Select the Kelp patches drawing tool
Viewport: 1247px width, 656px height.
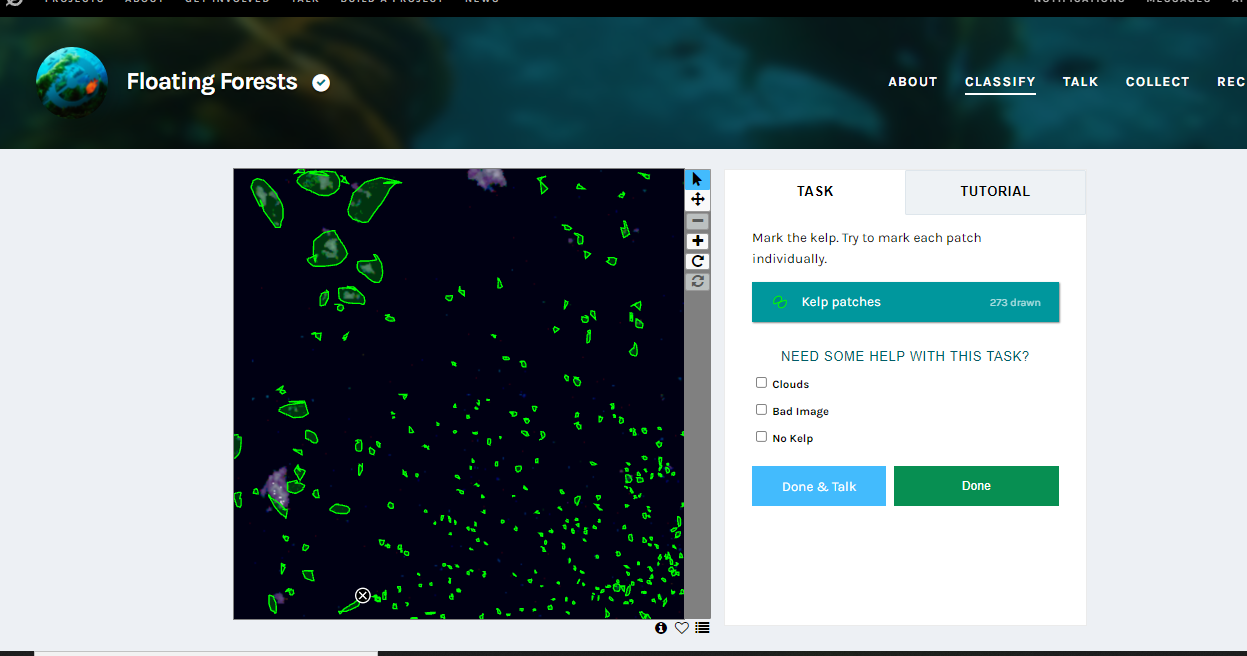click(905, 302)
